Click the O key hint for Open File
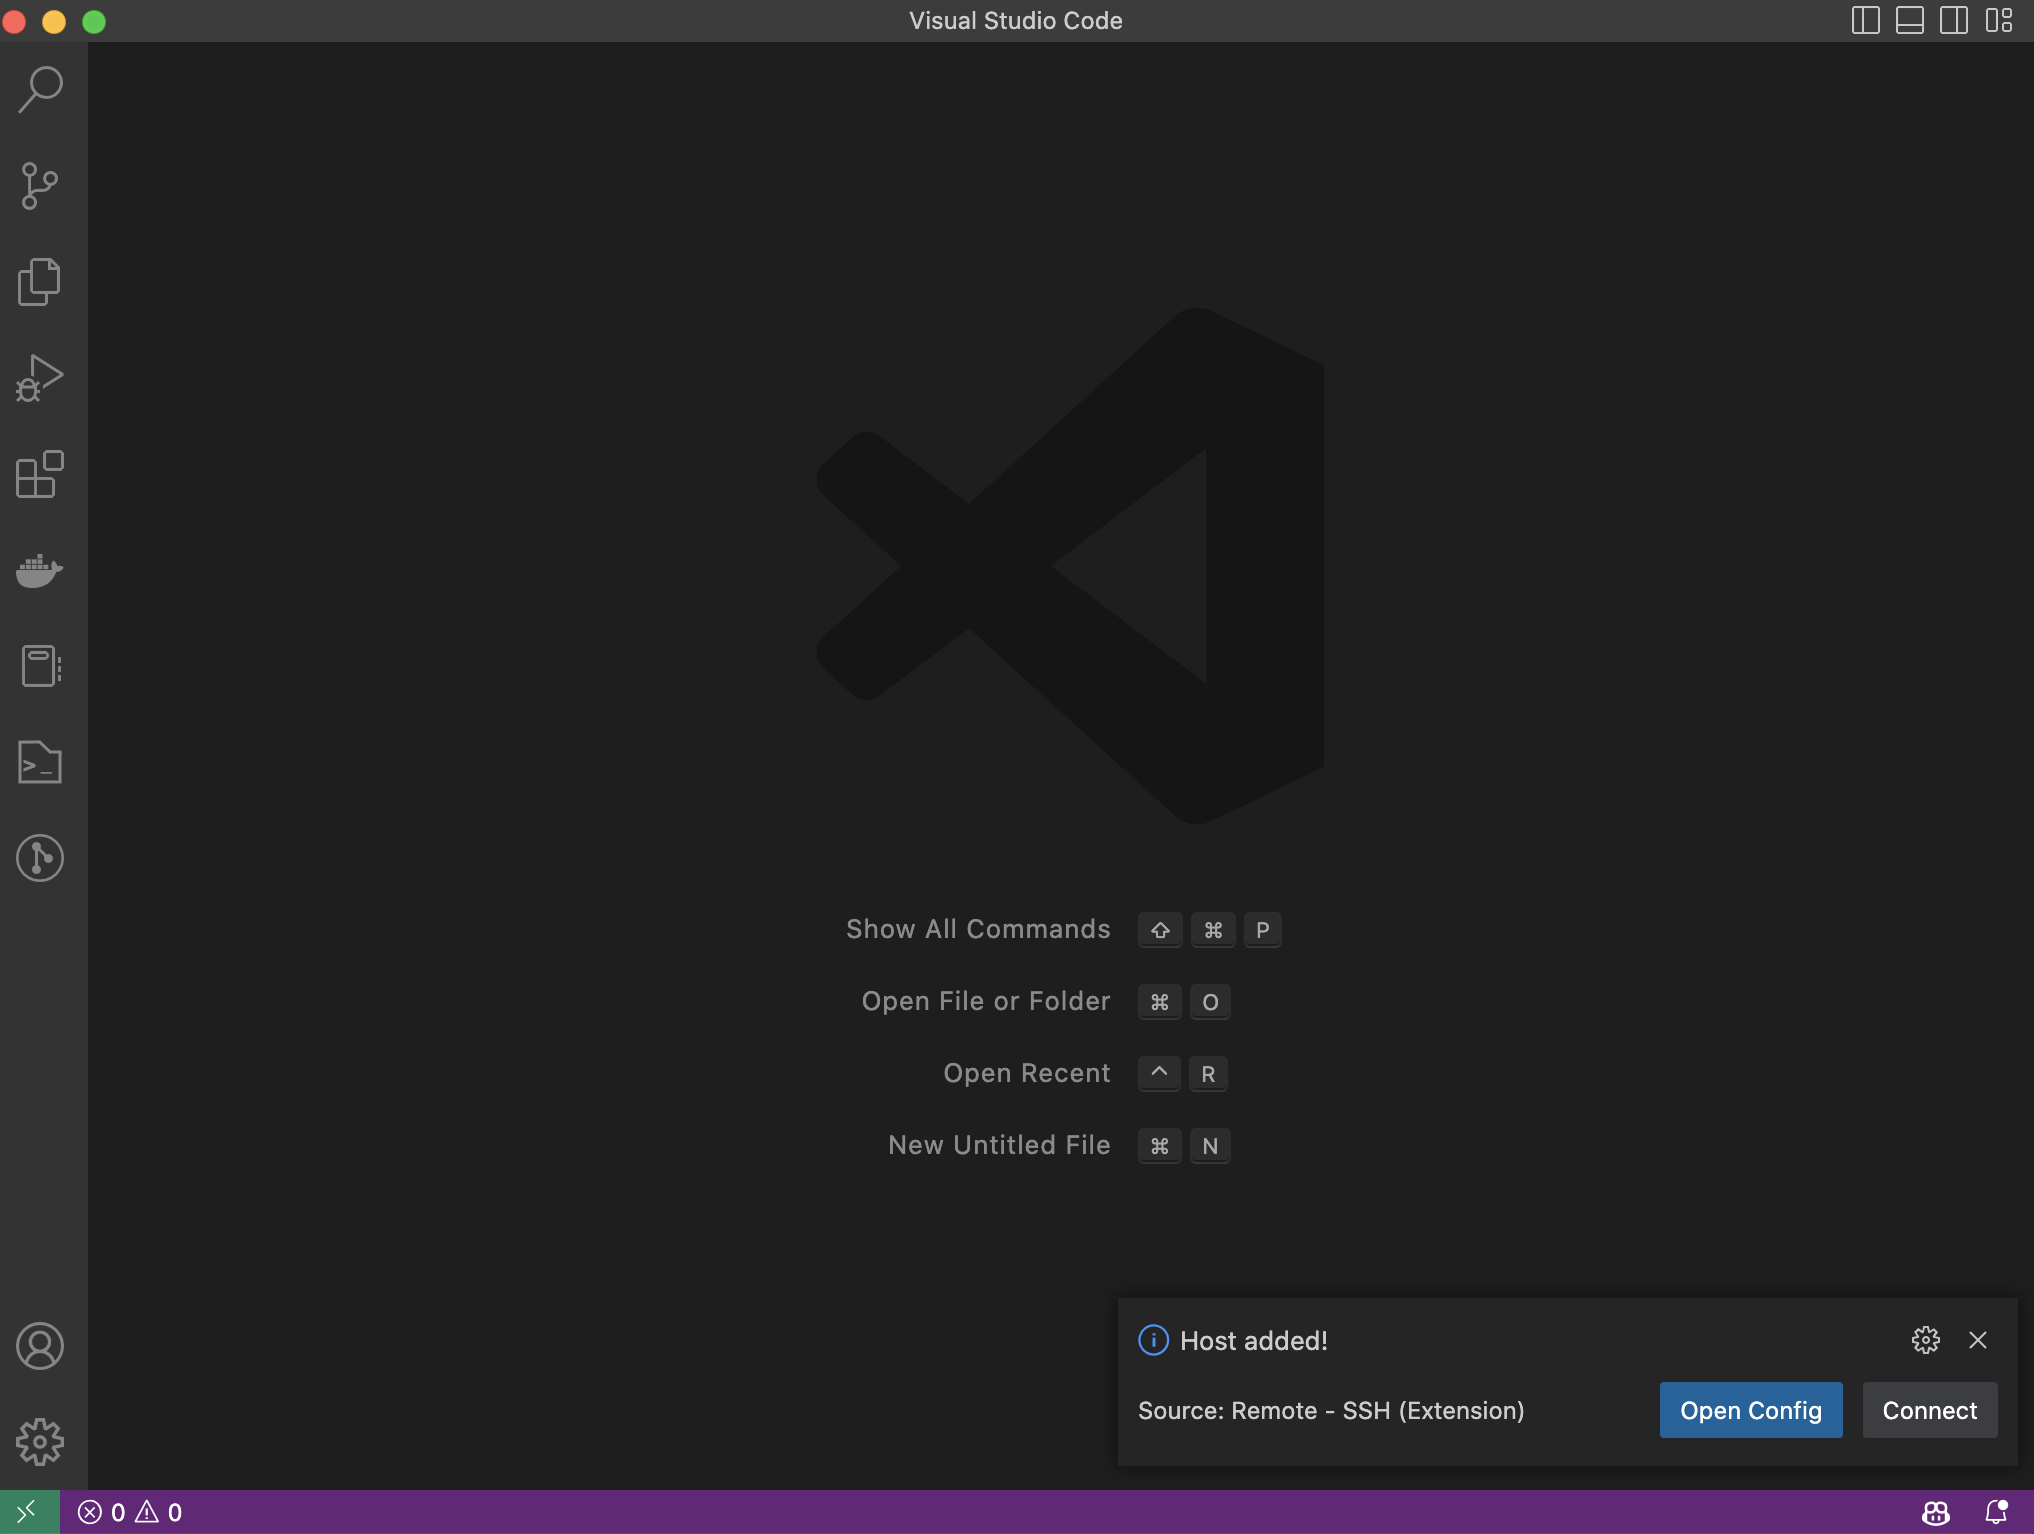2034x1534 pixels. (1210, 1002)
